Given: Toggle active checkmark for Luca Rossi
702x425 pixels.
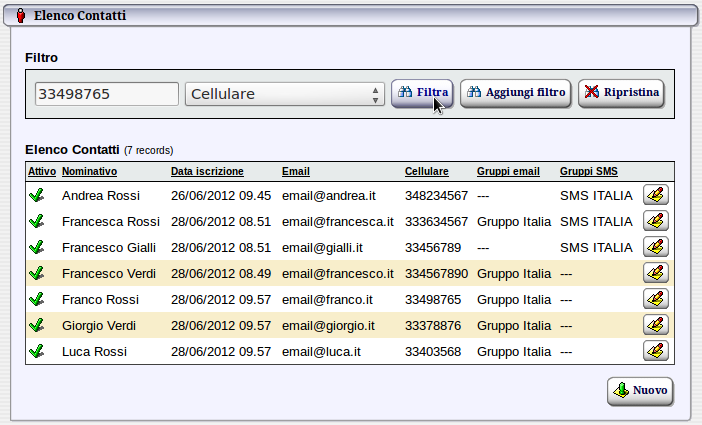Looking at the screenshot, I should (x=37, y=351).
